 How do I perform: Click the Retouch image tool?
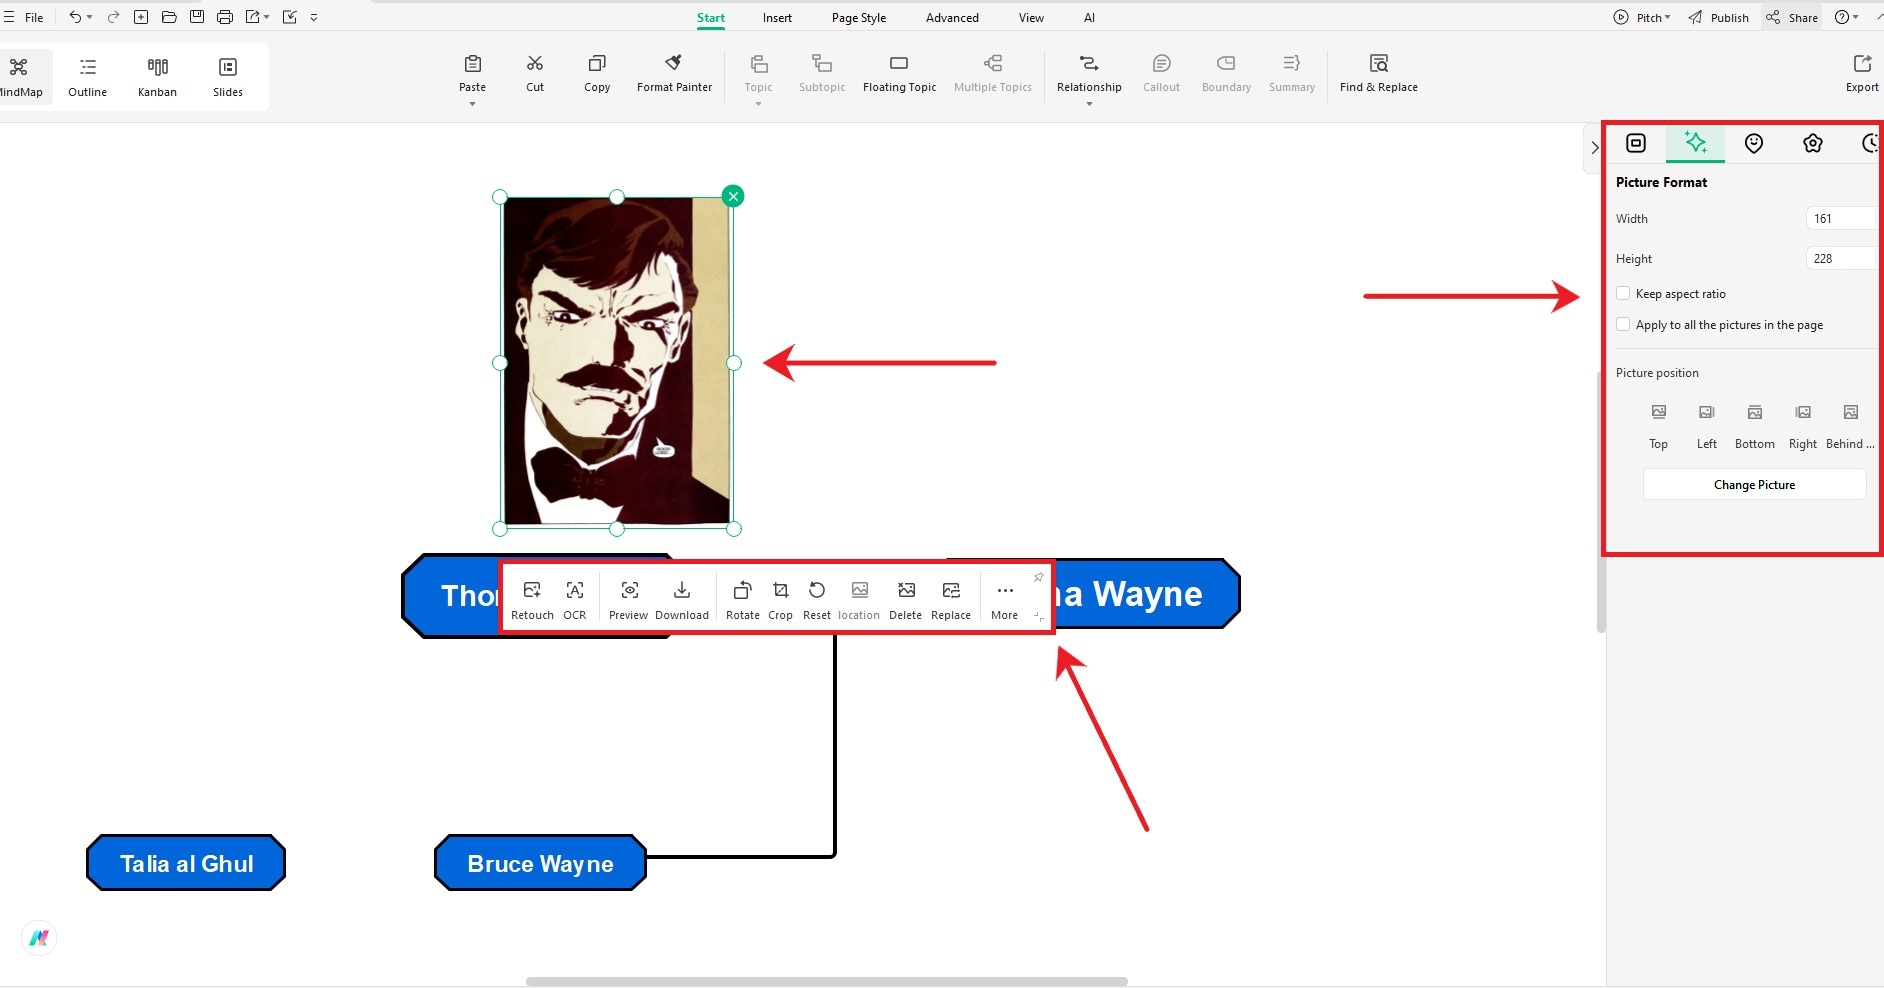(x=532, y=601)
